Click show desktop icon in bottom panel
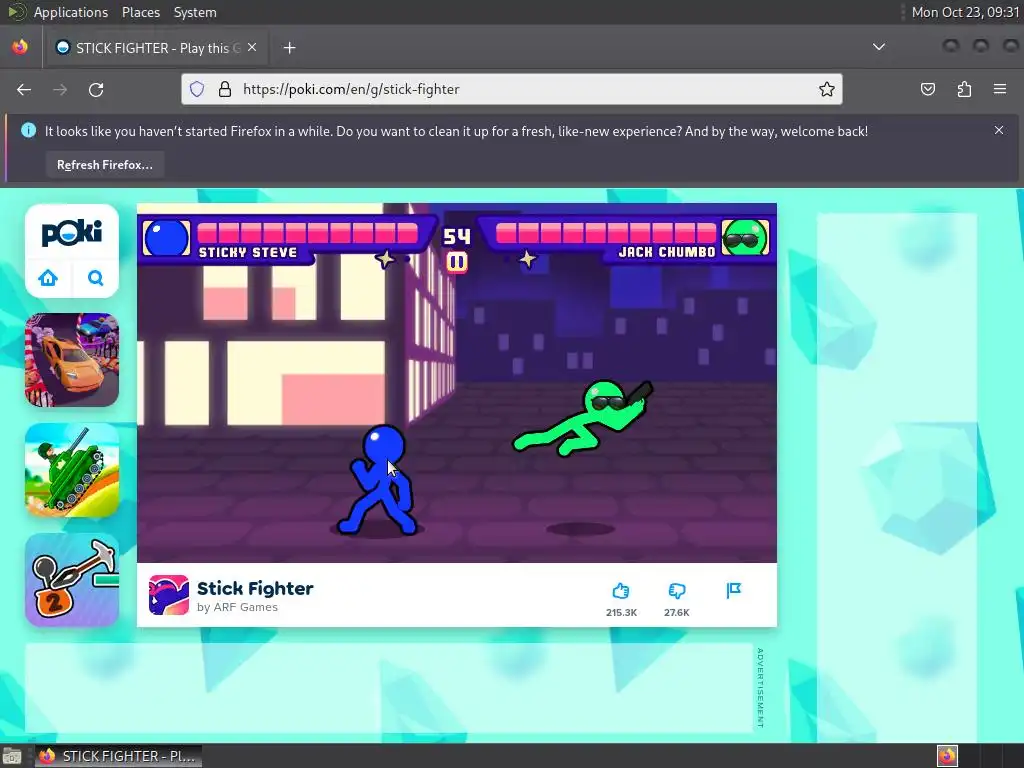This screenshot has height=768, width=1024. click(x=12, y=756)
